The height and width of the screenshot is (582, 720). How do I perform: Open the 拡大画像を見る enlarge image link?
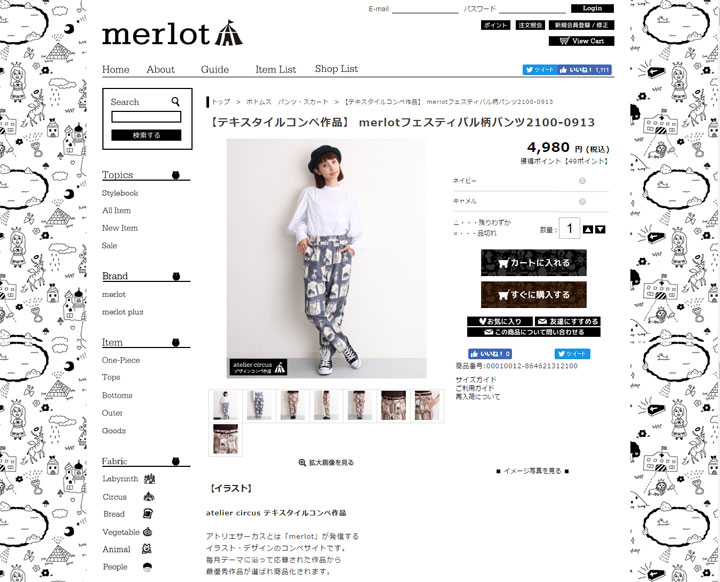[326, 463]
